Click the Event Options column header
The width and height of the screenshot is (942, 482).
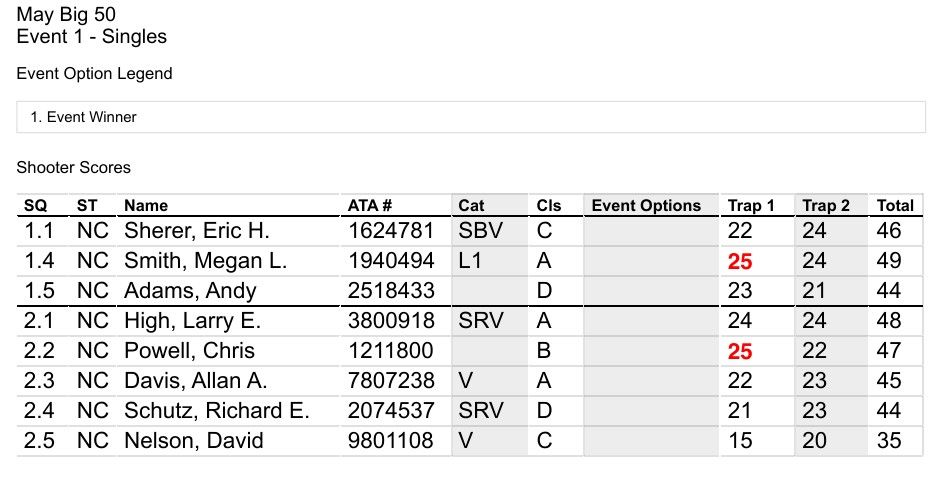(646, 206)
